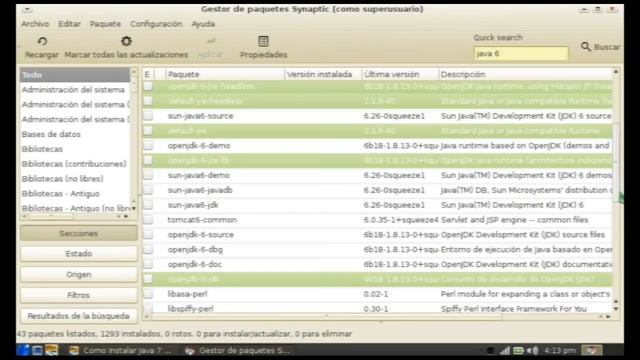Screen dimensions: 640x360
Task: Select Bibliotecas (contribuciones) section
Action: [75, 164]
